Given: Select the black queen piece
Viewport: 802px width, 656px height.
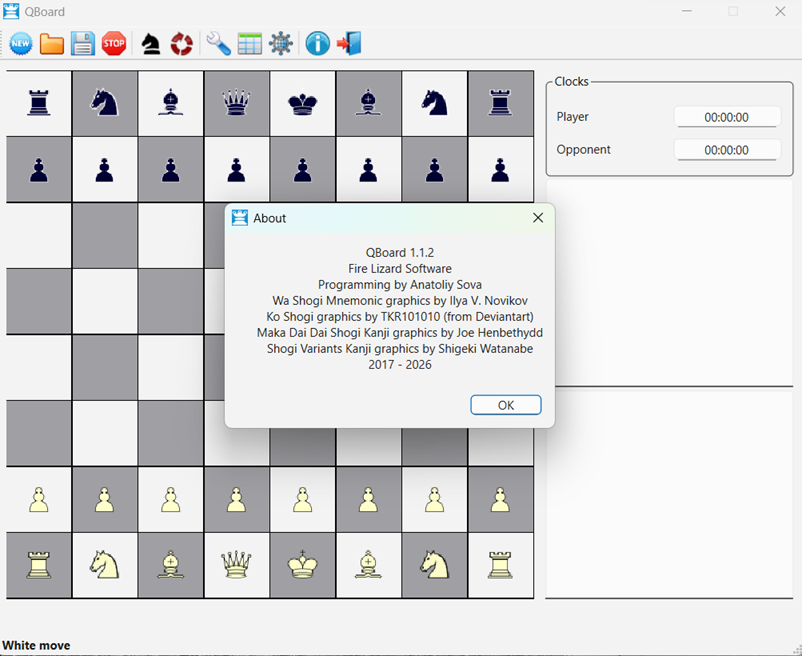Looking at the screenshot, I should 236,103.
